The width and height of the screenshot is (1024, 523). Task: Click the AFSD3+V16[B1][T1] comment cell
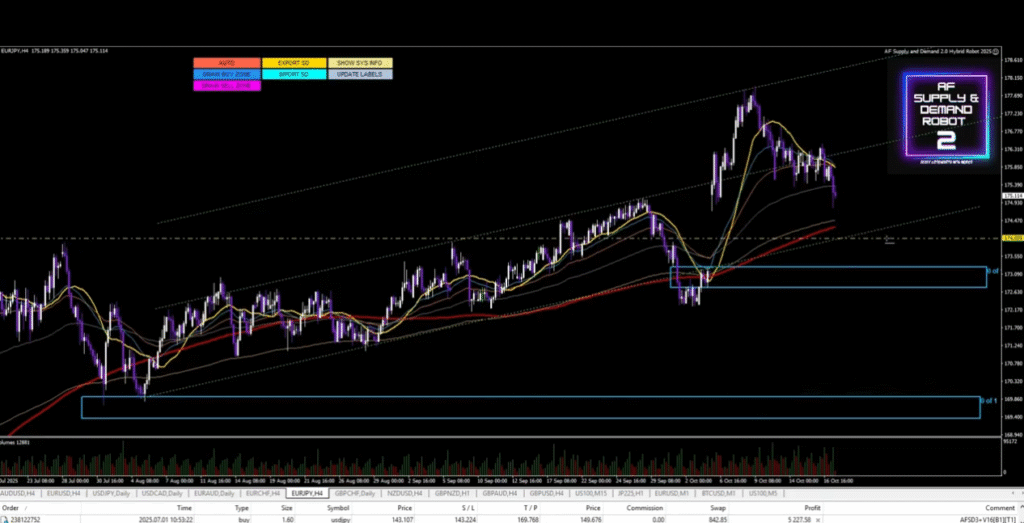987,519
